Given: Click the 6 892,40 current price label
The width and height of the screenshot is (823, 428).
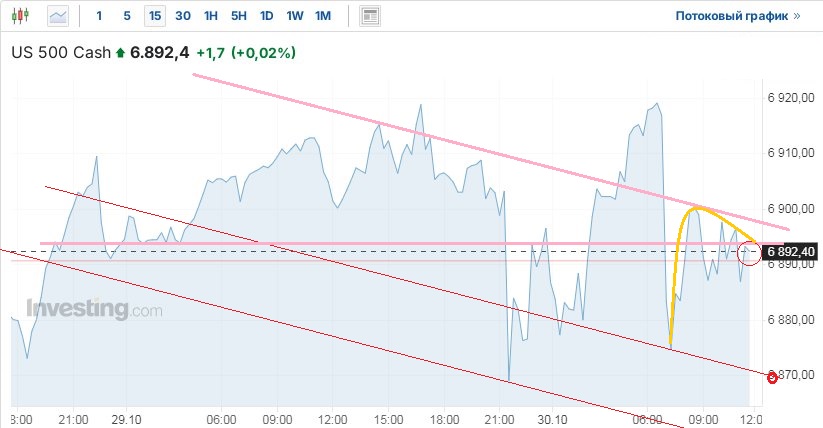Looking at the screenshot, I should (791, 252).
